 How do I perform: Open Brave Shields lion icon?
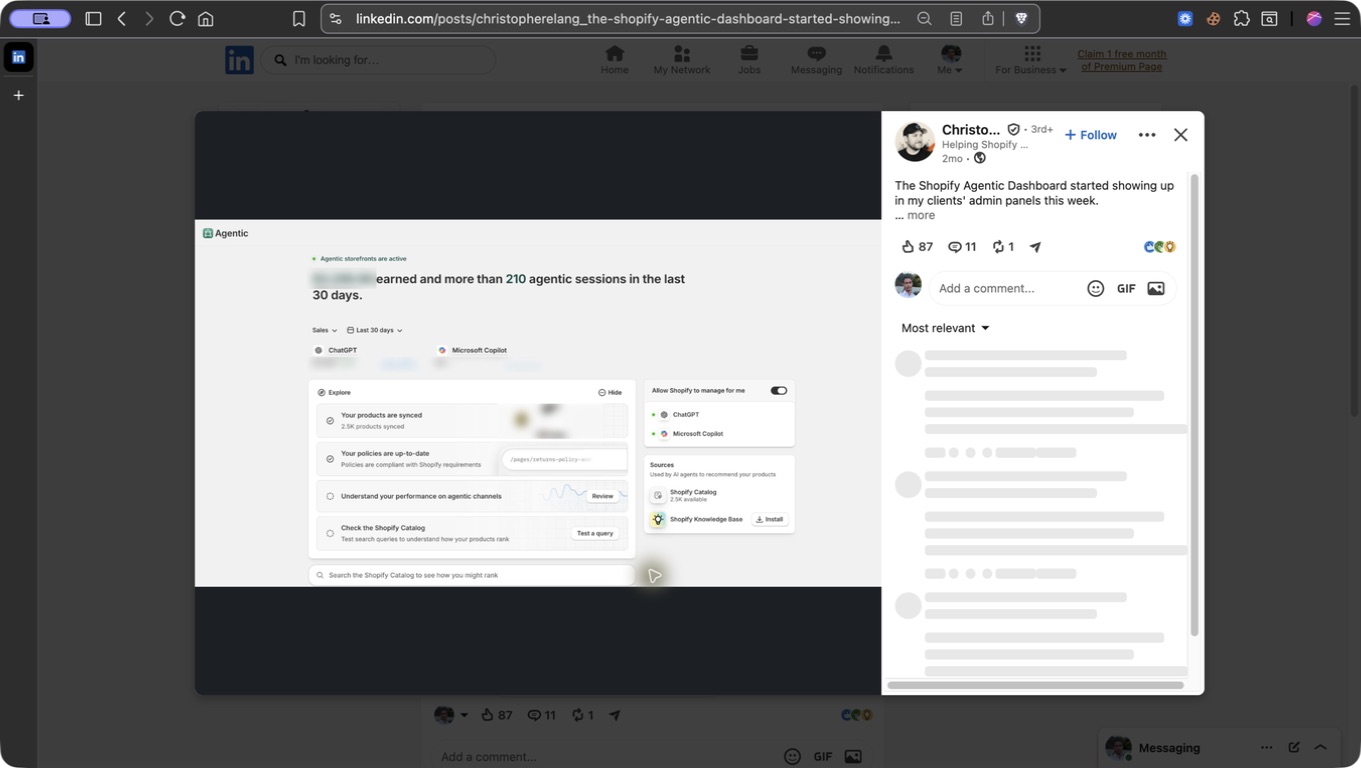(x=1021, y=19)
